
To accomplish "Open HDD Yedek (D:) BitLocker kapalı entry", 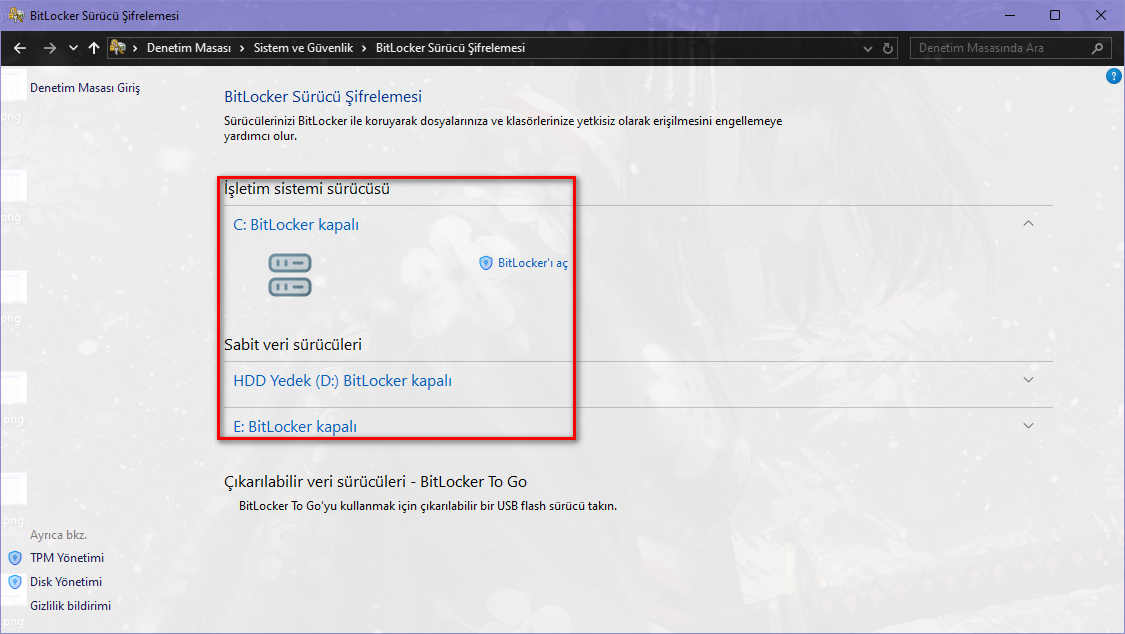I will pyautogui.click(x=342, y=381).
